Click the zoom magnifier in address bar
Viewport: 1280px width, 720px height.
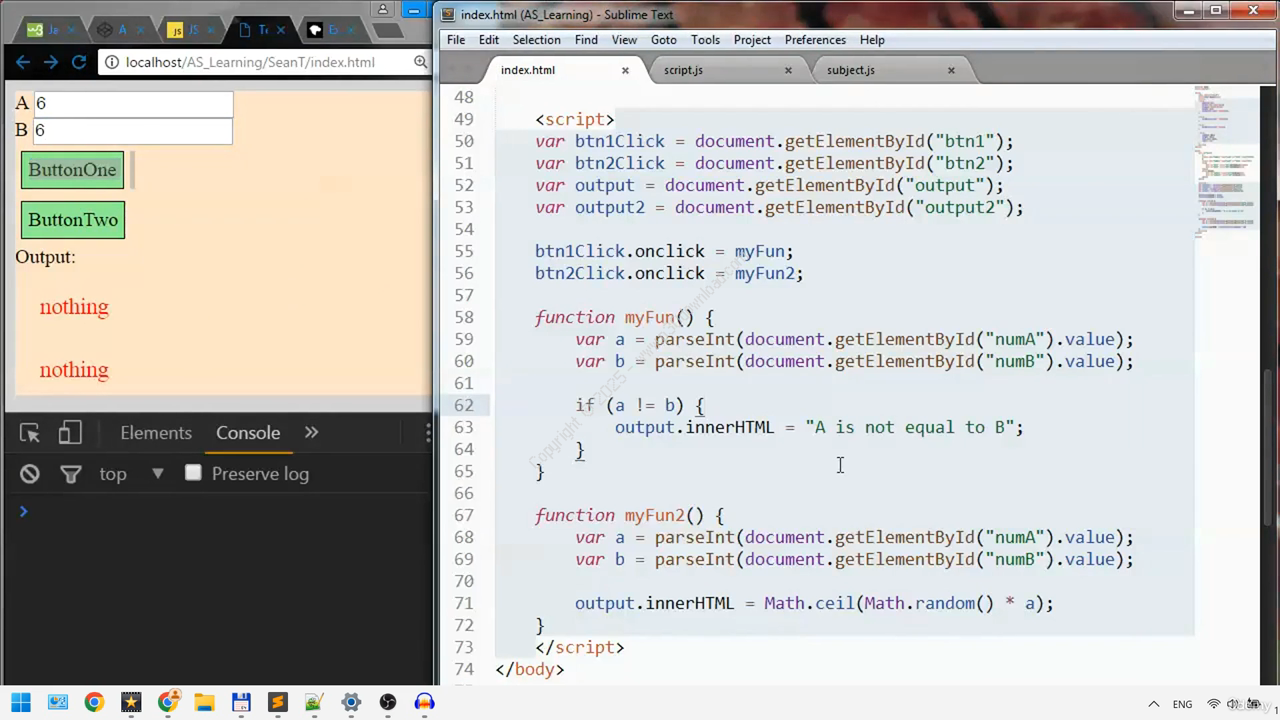[421, 62]
